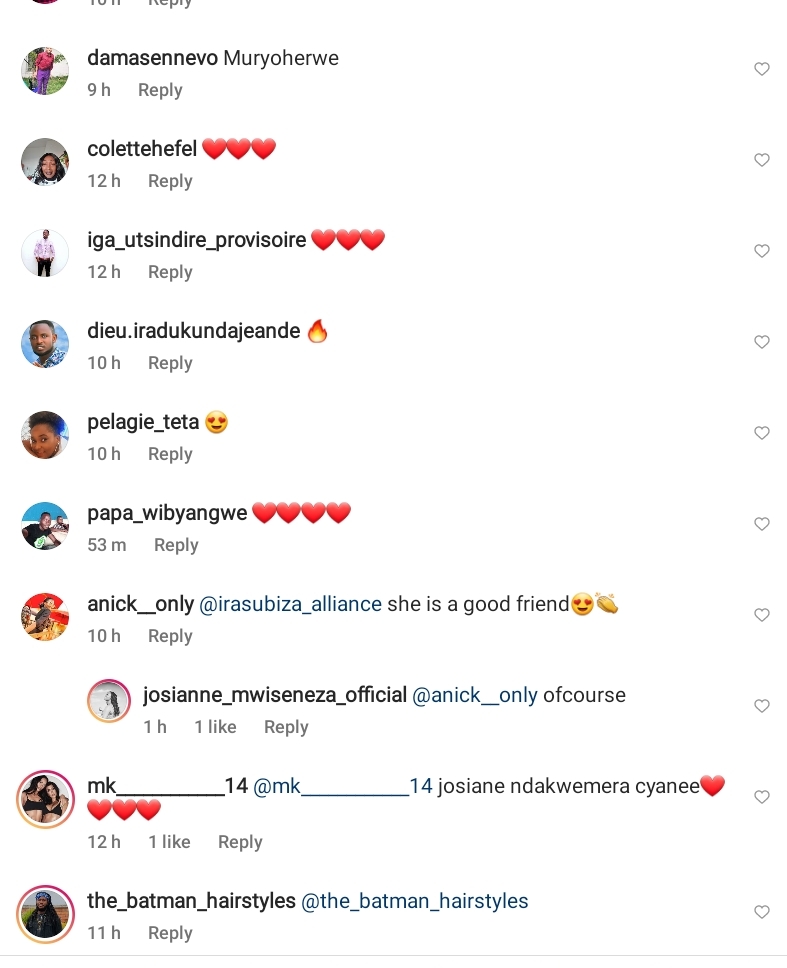This screenshot has height=968, width=787.
Task: Open mk___14's story avatar
Action: coord(45,799)
